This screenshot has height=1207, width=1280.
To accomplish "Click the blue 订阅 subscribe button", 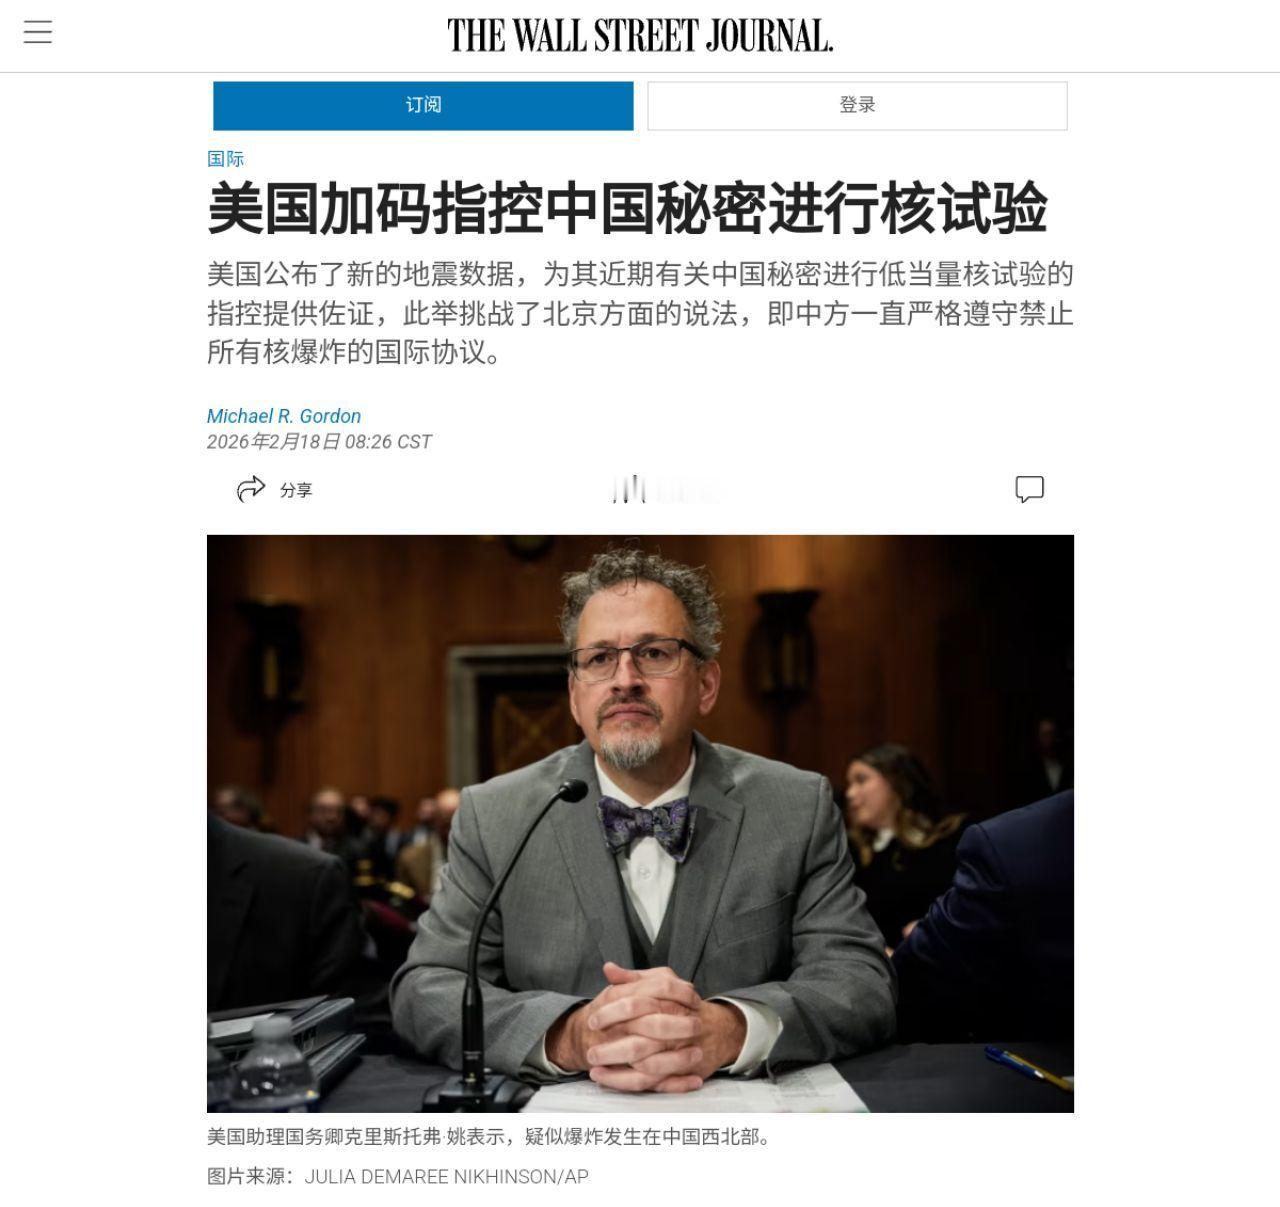I will 423,105.
